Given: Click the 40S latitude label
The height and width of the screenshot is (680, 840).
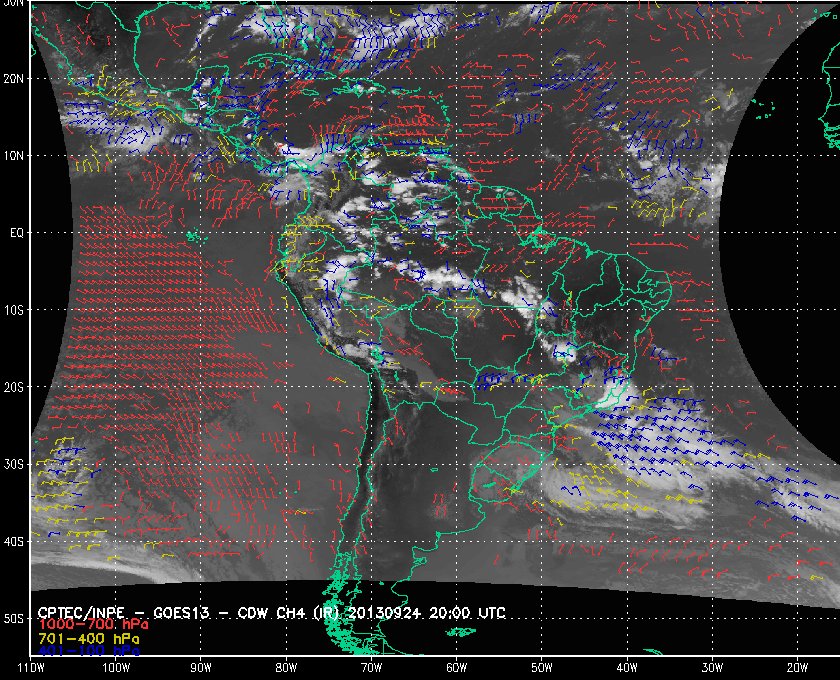Looking at the screenshot, I should coord(14,542).
